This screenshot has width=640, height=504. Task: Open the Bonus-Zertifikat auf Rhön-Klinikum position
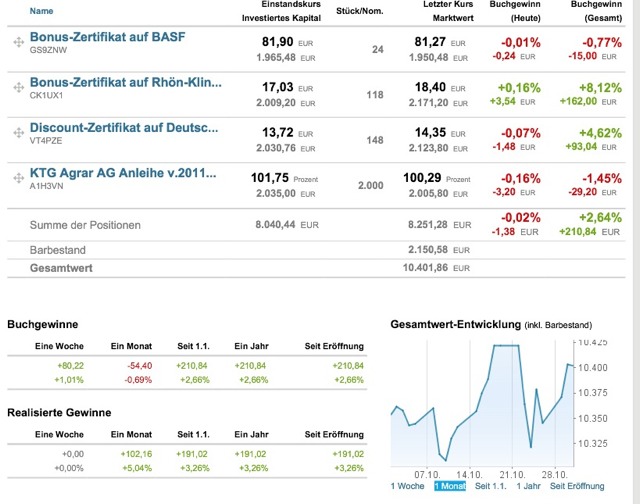point(123,82)
